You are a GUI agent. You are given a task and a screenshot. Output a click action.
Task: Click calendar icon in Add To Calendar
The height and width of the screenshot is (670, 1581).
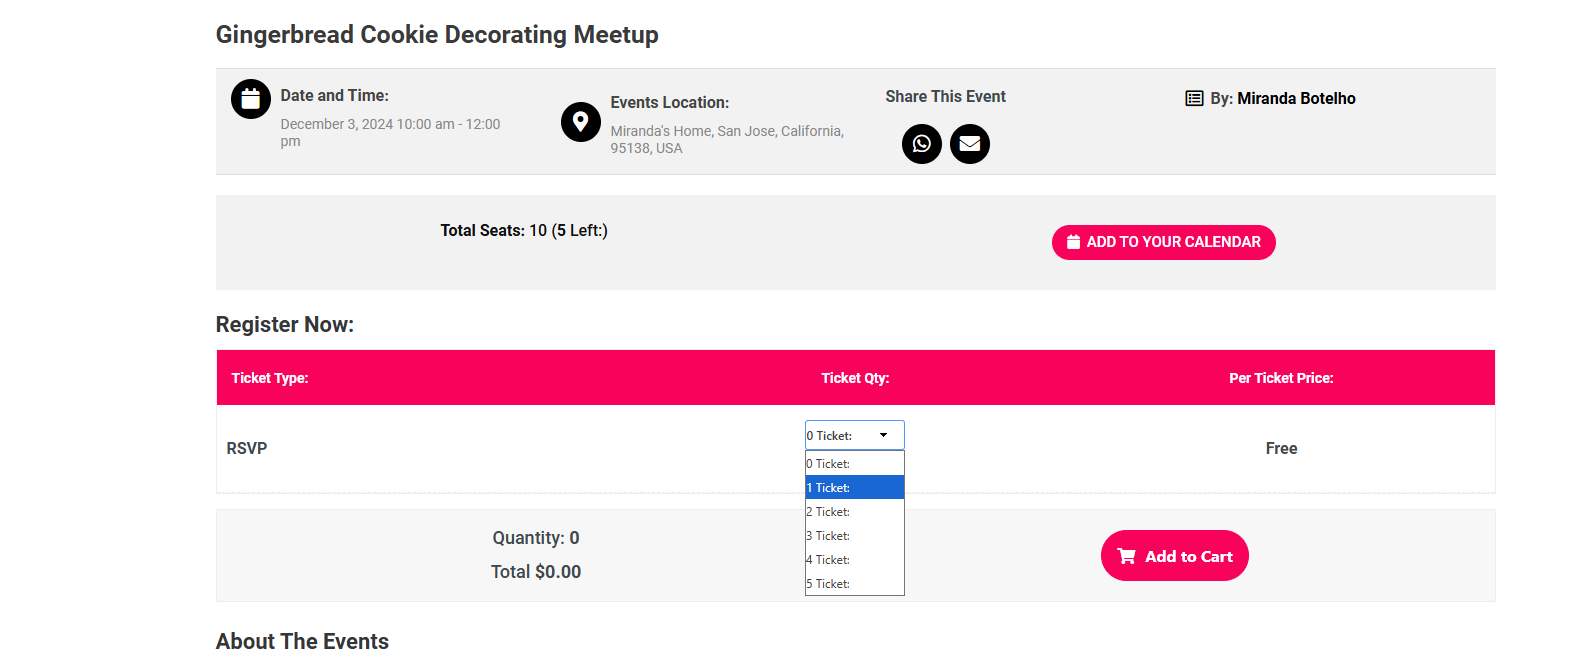coord(1073,242)
